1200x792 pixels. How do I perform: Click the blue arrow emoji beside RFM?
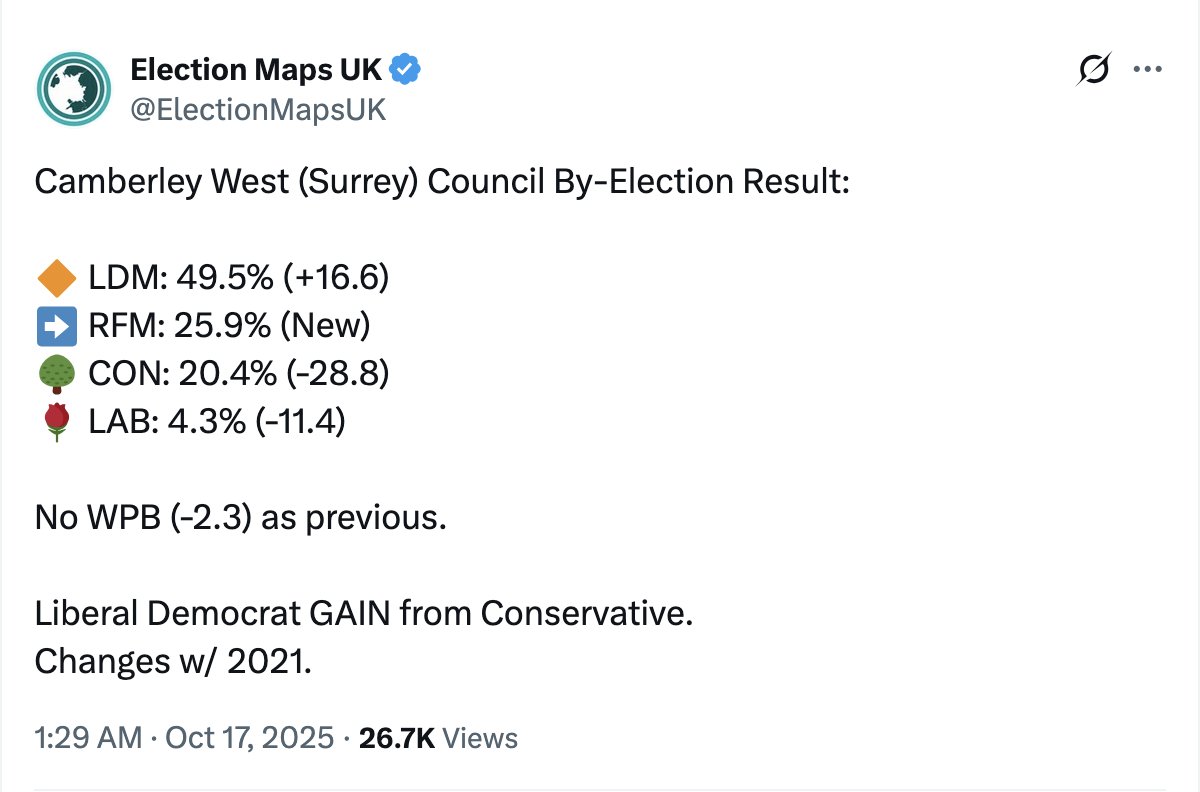[56, 326]
